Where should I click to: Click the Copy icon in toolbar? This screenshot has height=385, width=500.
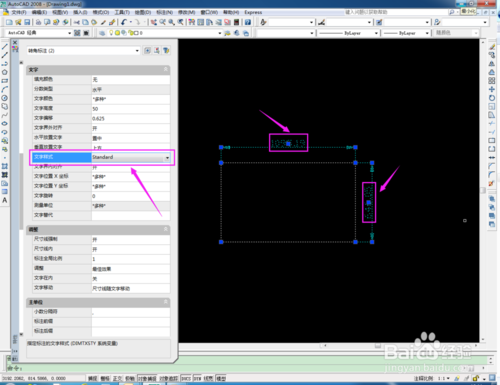click(x=85, y=22)
